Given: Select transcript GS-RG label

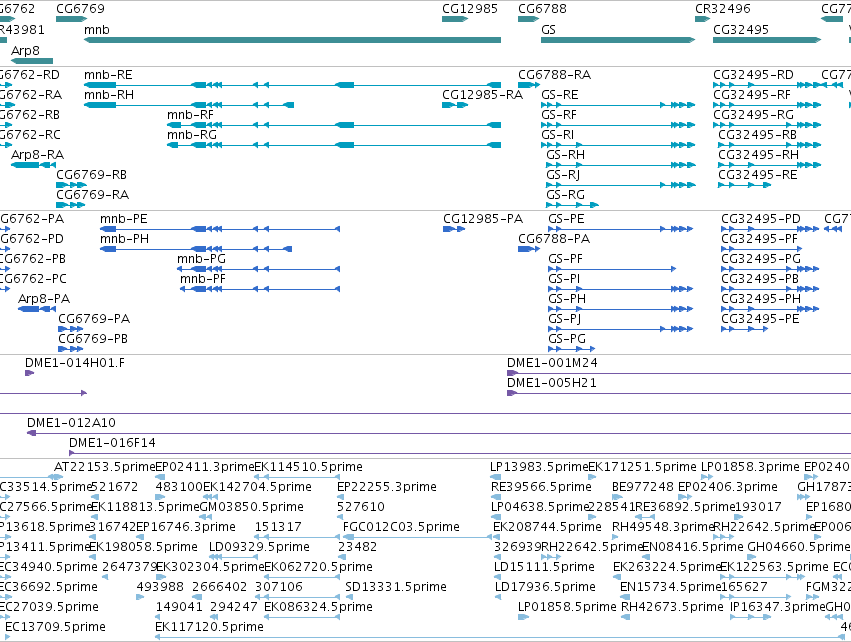Looking at the screenshot, I should pyautogui.click(x=566, y=195).
